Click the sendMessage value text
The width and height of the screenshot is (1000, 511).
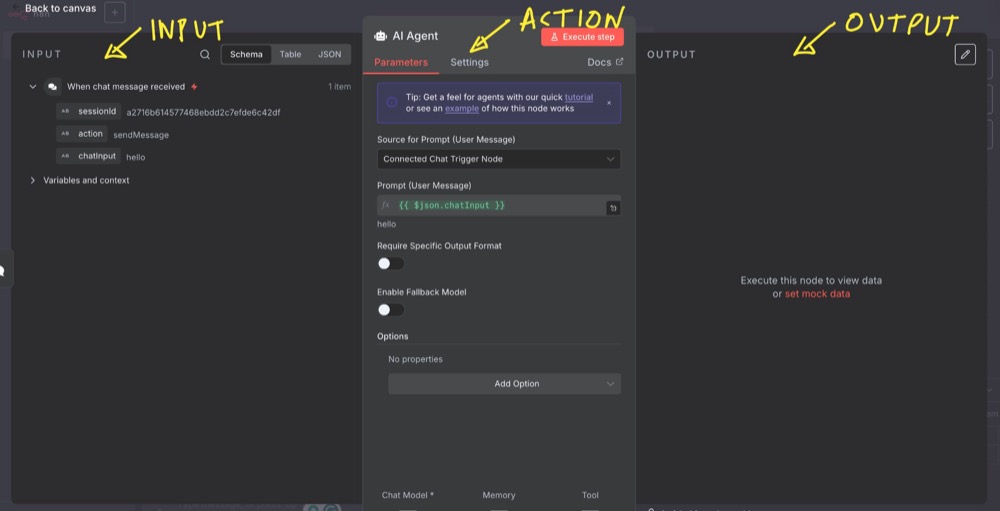tap(141, 135)
